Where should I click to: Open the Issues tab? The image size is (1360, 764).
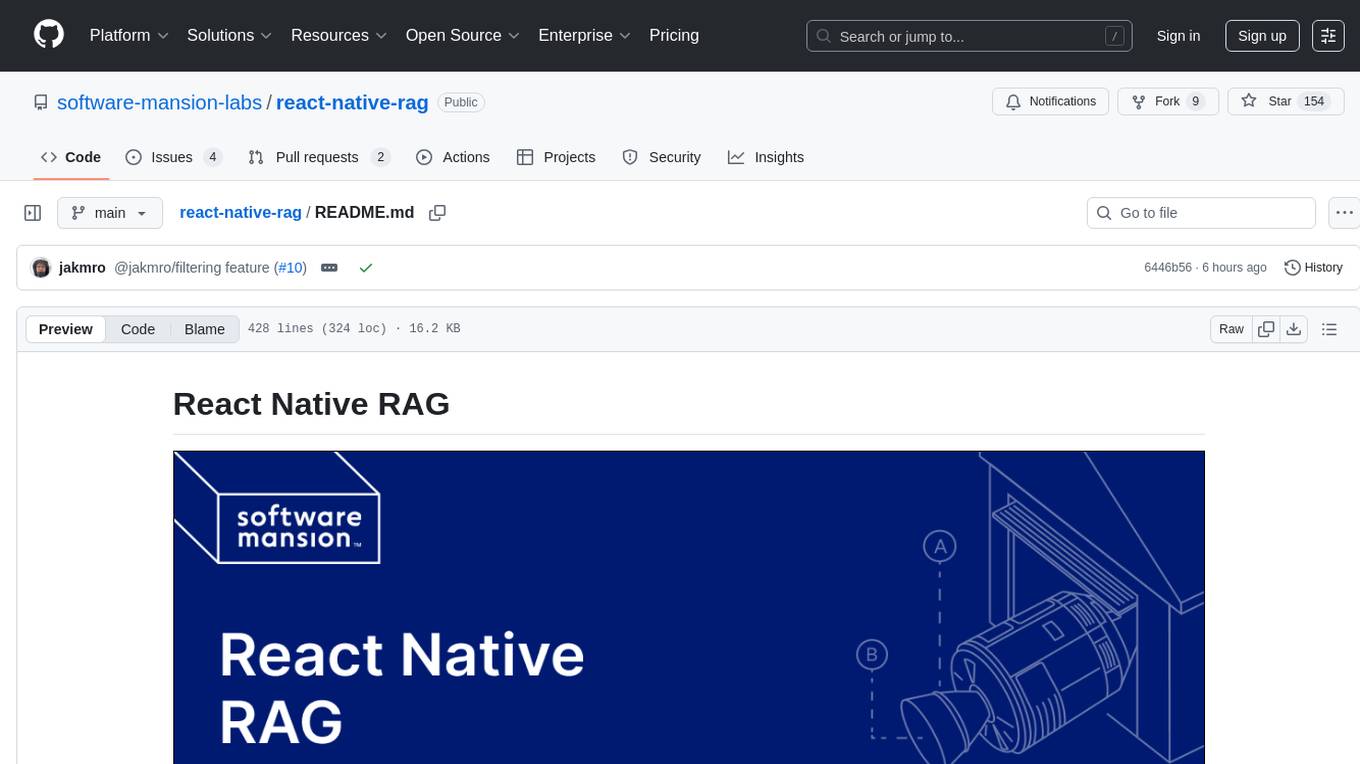click(173, 157)
